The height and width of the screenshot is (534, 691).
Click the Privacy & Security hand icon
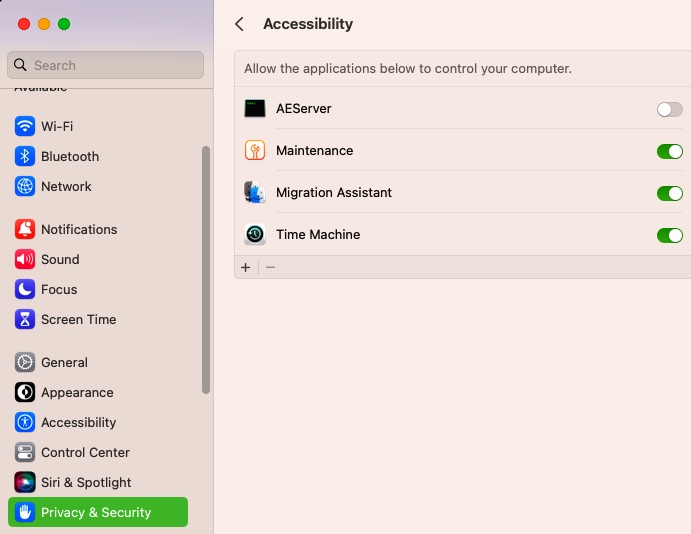pyautogui.click(x=25, y=512)
